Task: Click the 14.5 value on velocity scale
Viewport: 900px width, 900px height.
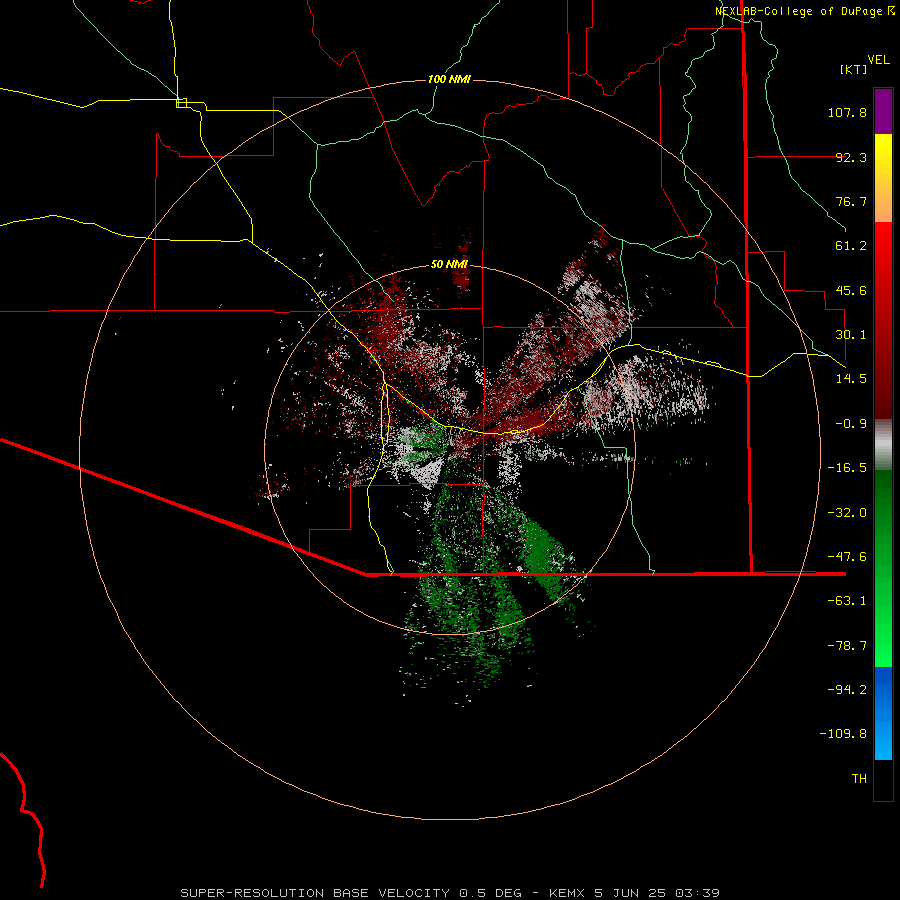Action: [x=851, y=379]
